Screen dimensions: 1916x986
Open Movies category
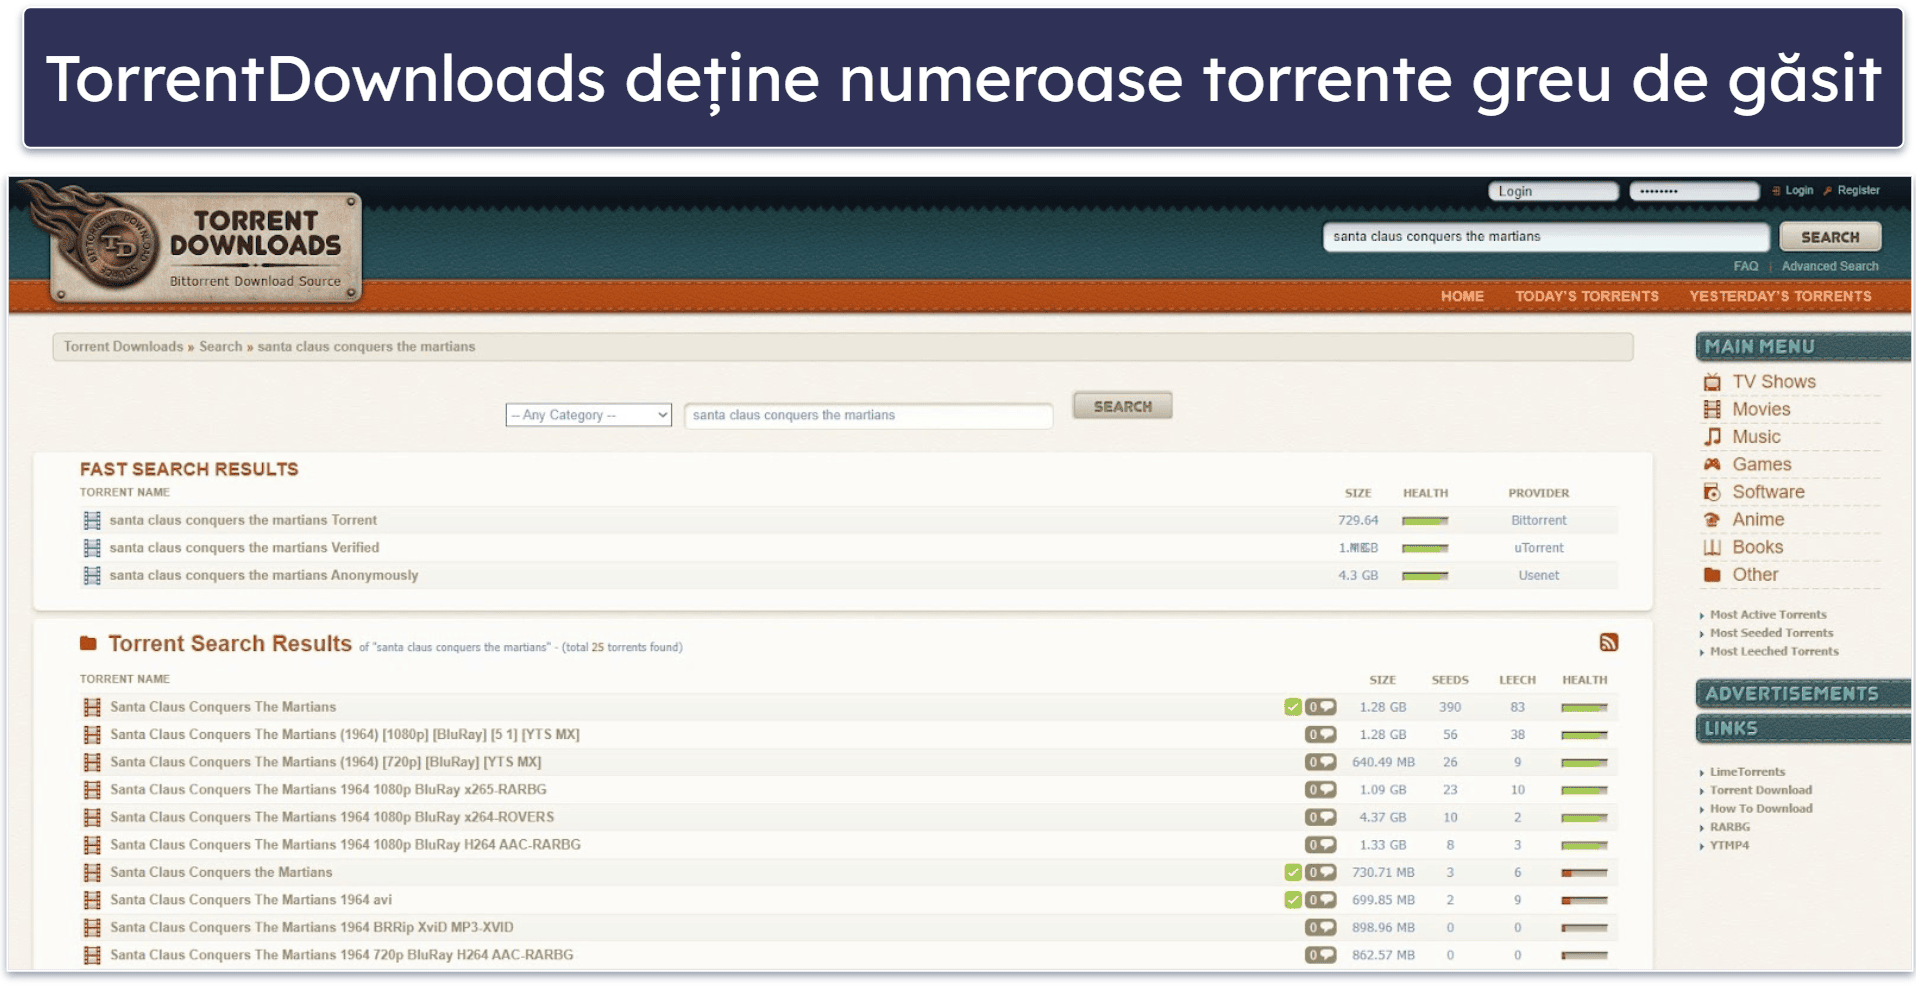1761,409
